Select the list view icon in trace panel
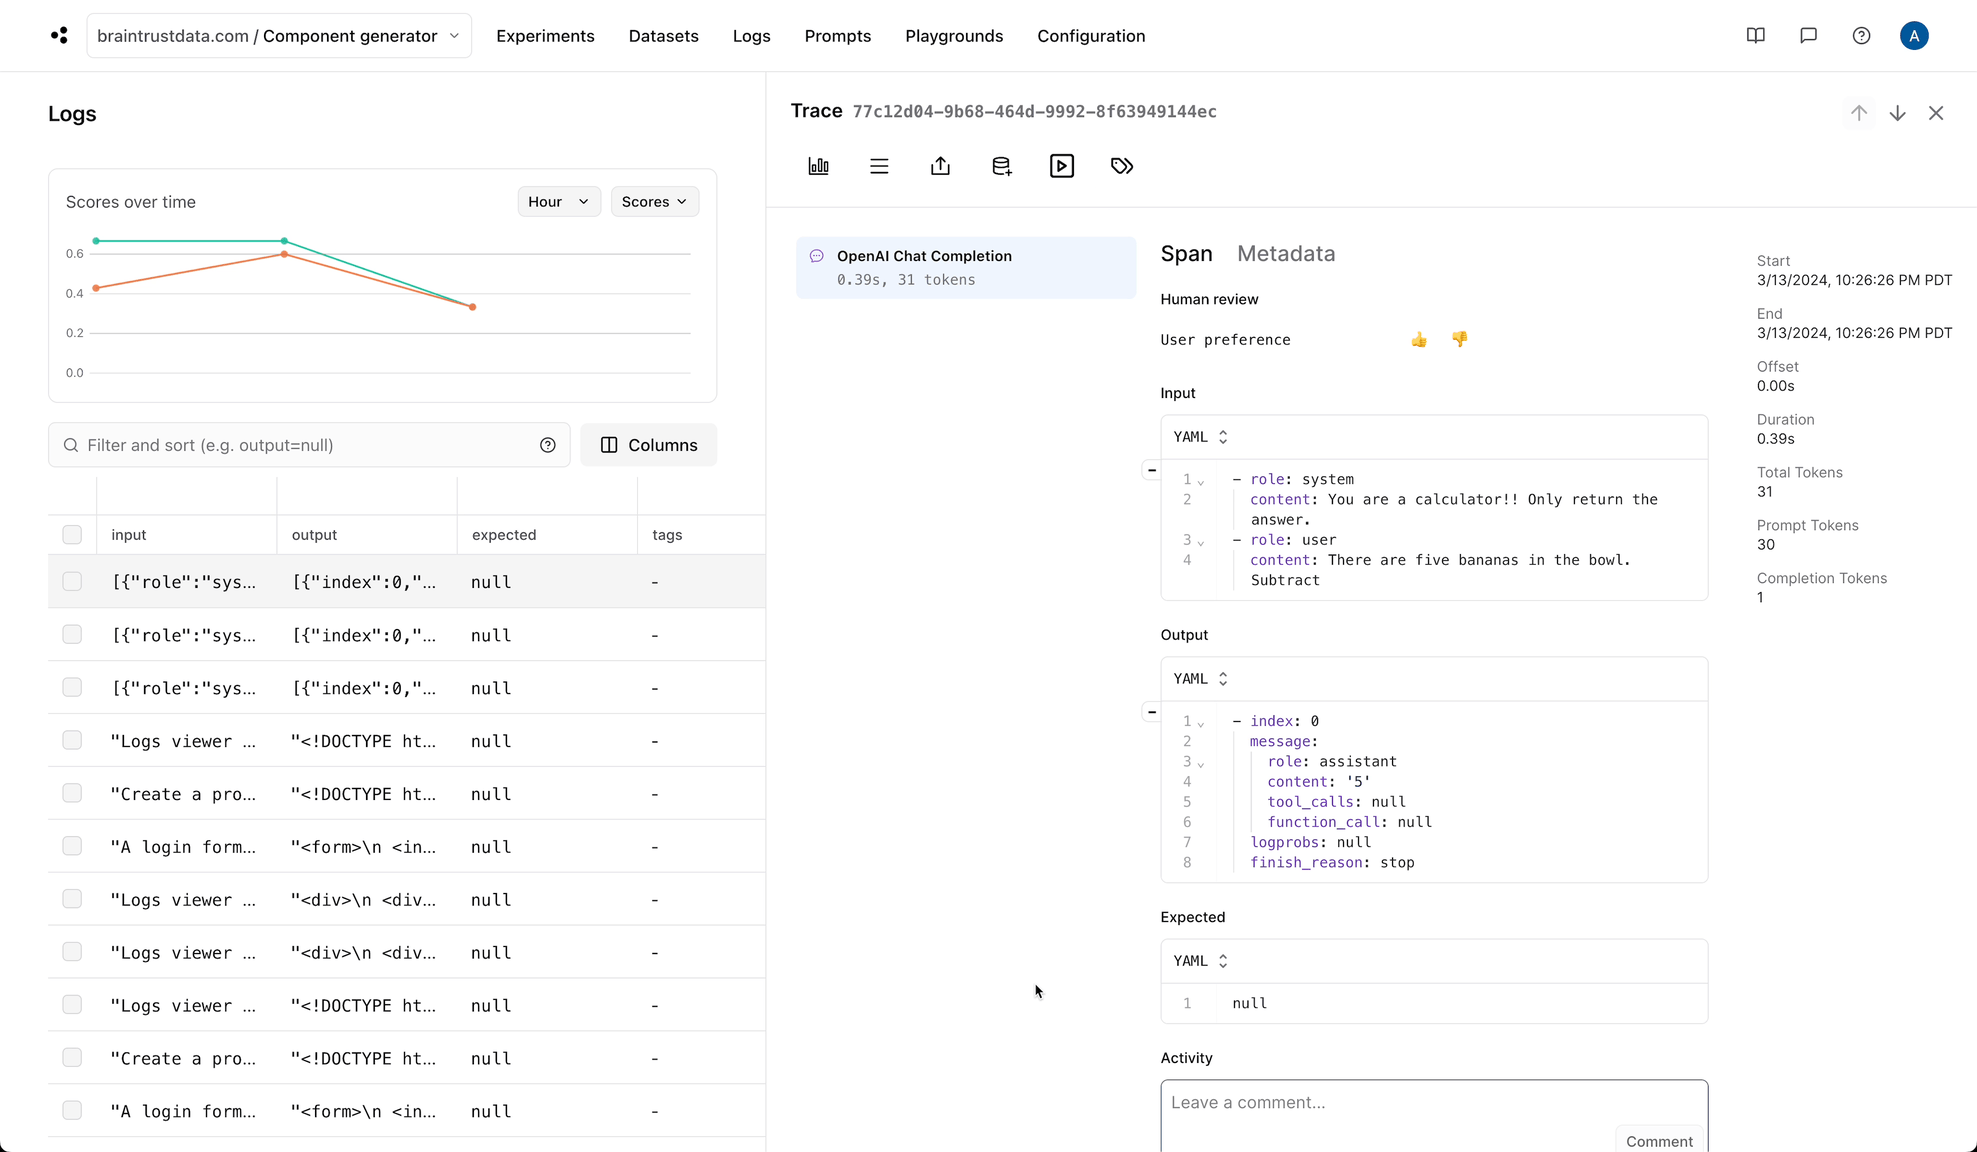The height and width of the screenshot is (1152, 1977). point(879,165)
